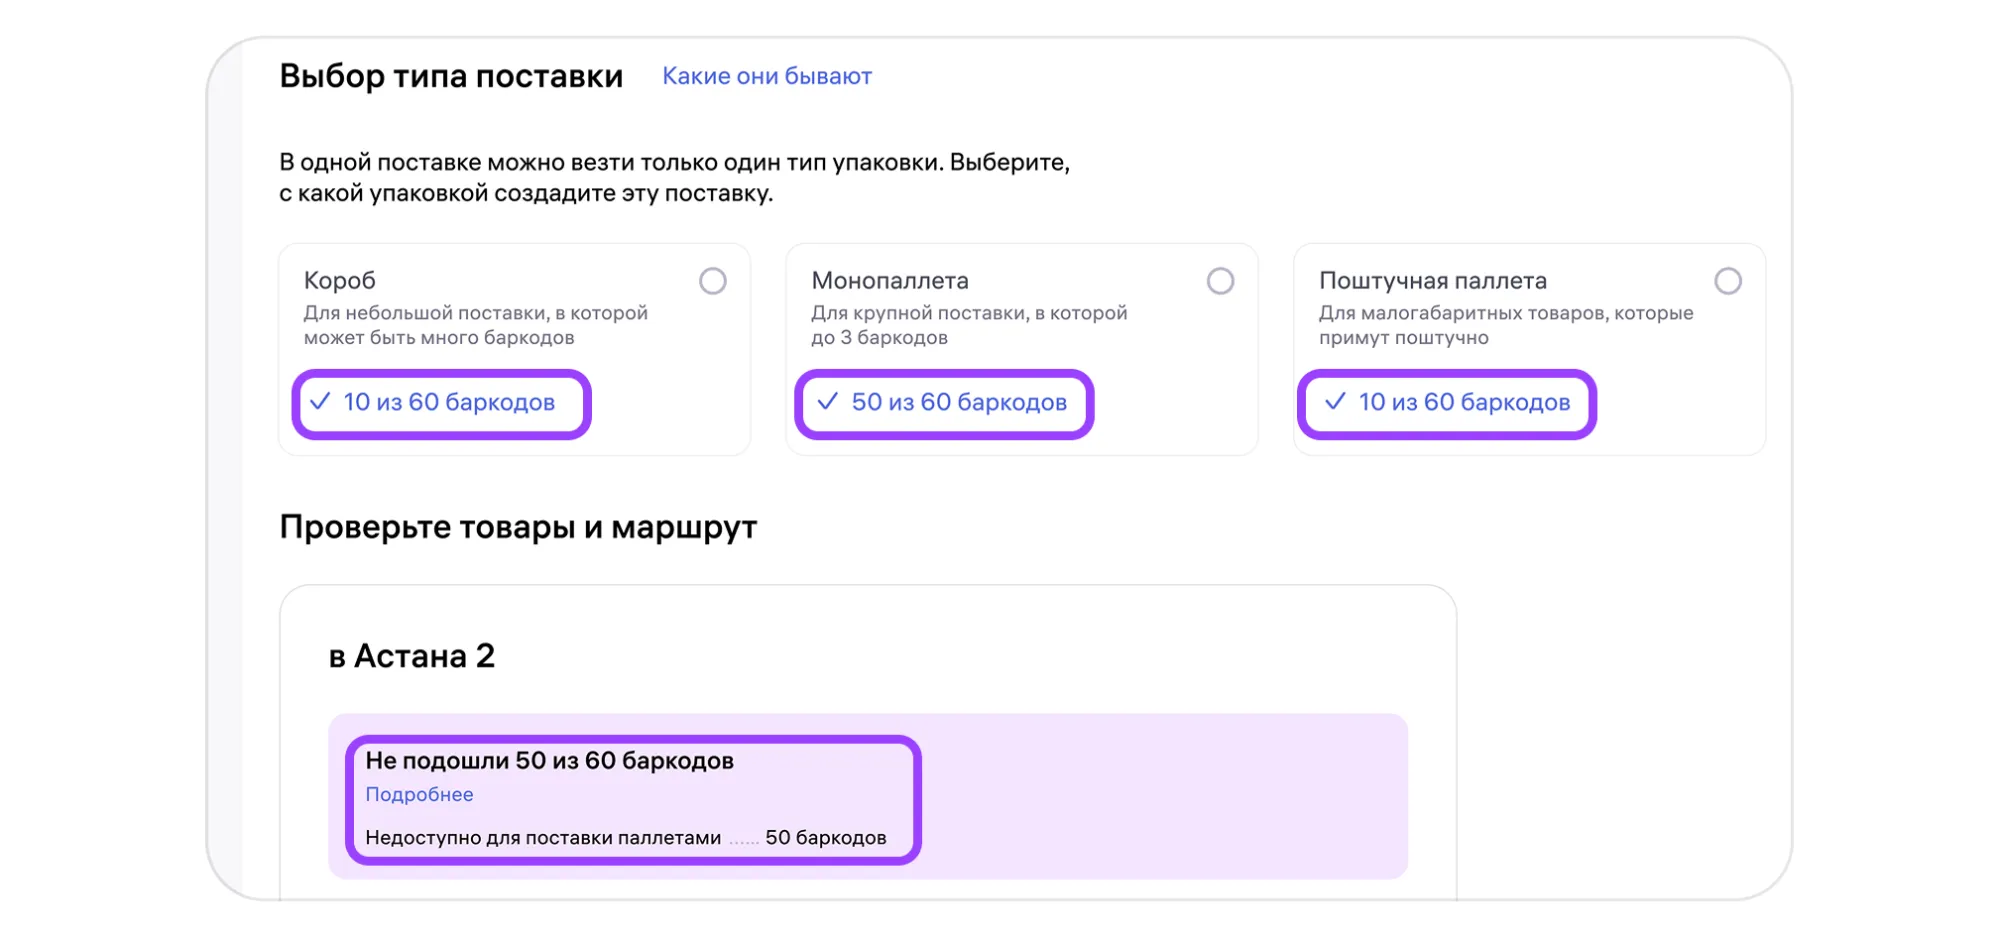1999x935 pixels.
Task: Open the "Какие они бывают" help link
Action: click(767, 77)
